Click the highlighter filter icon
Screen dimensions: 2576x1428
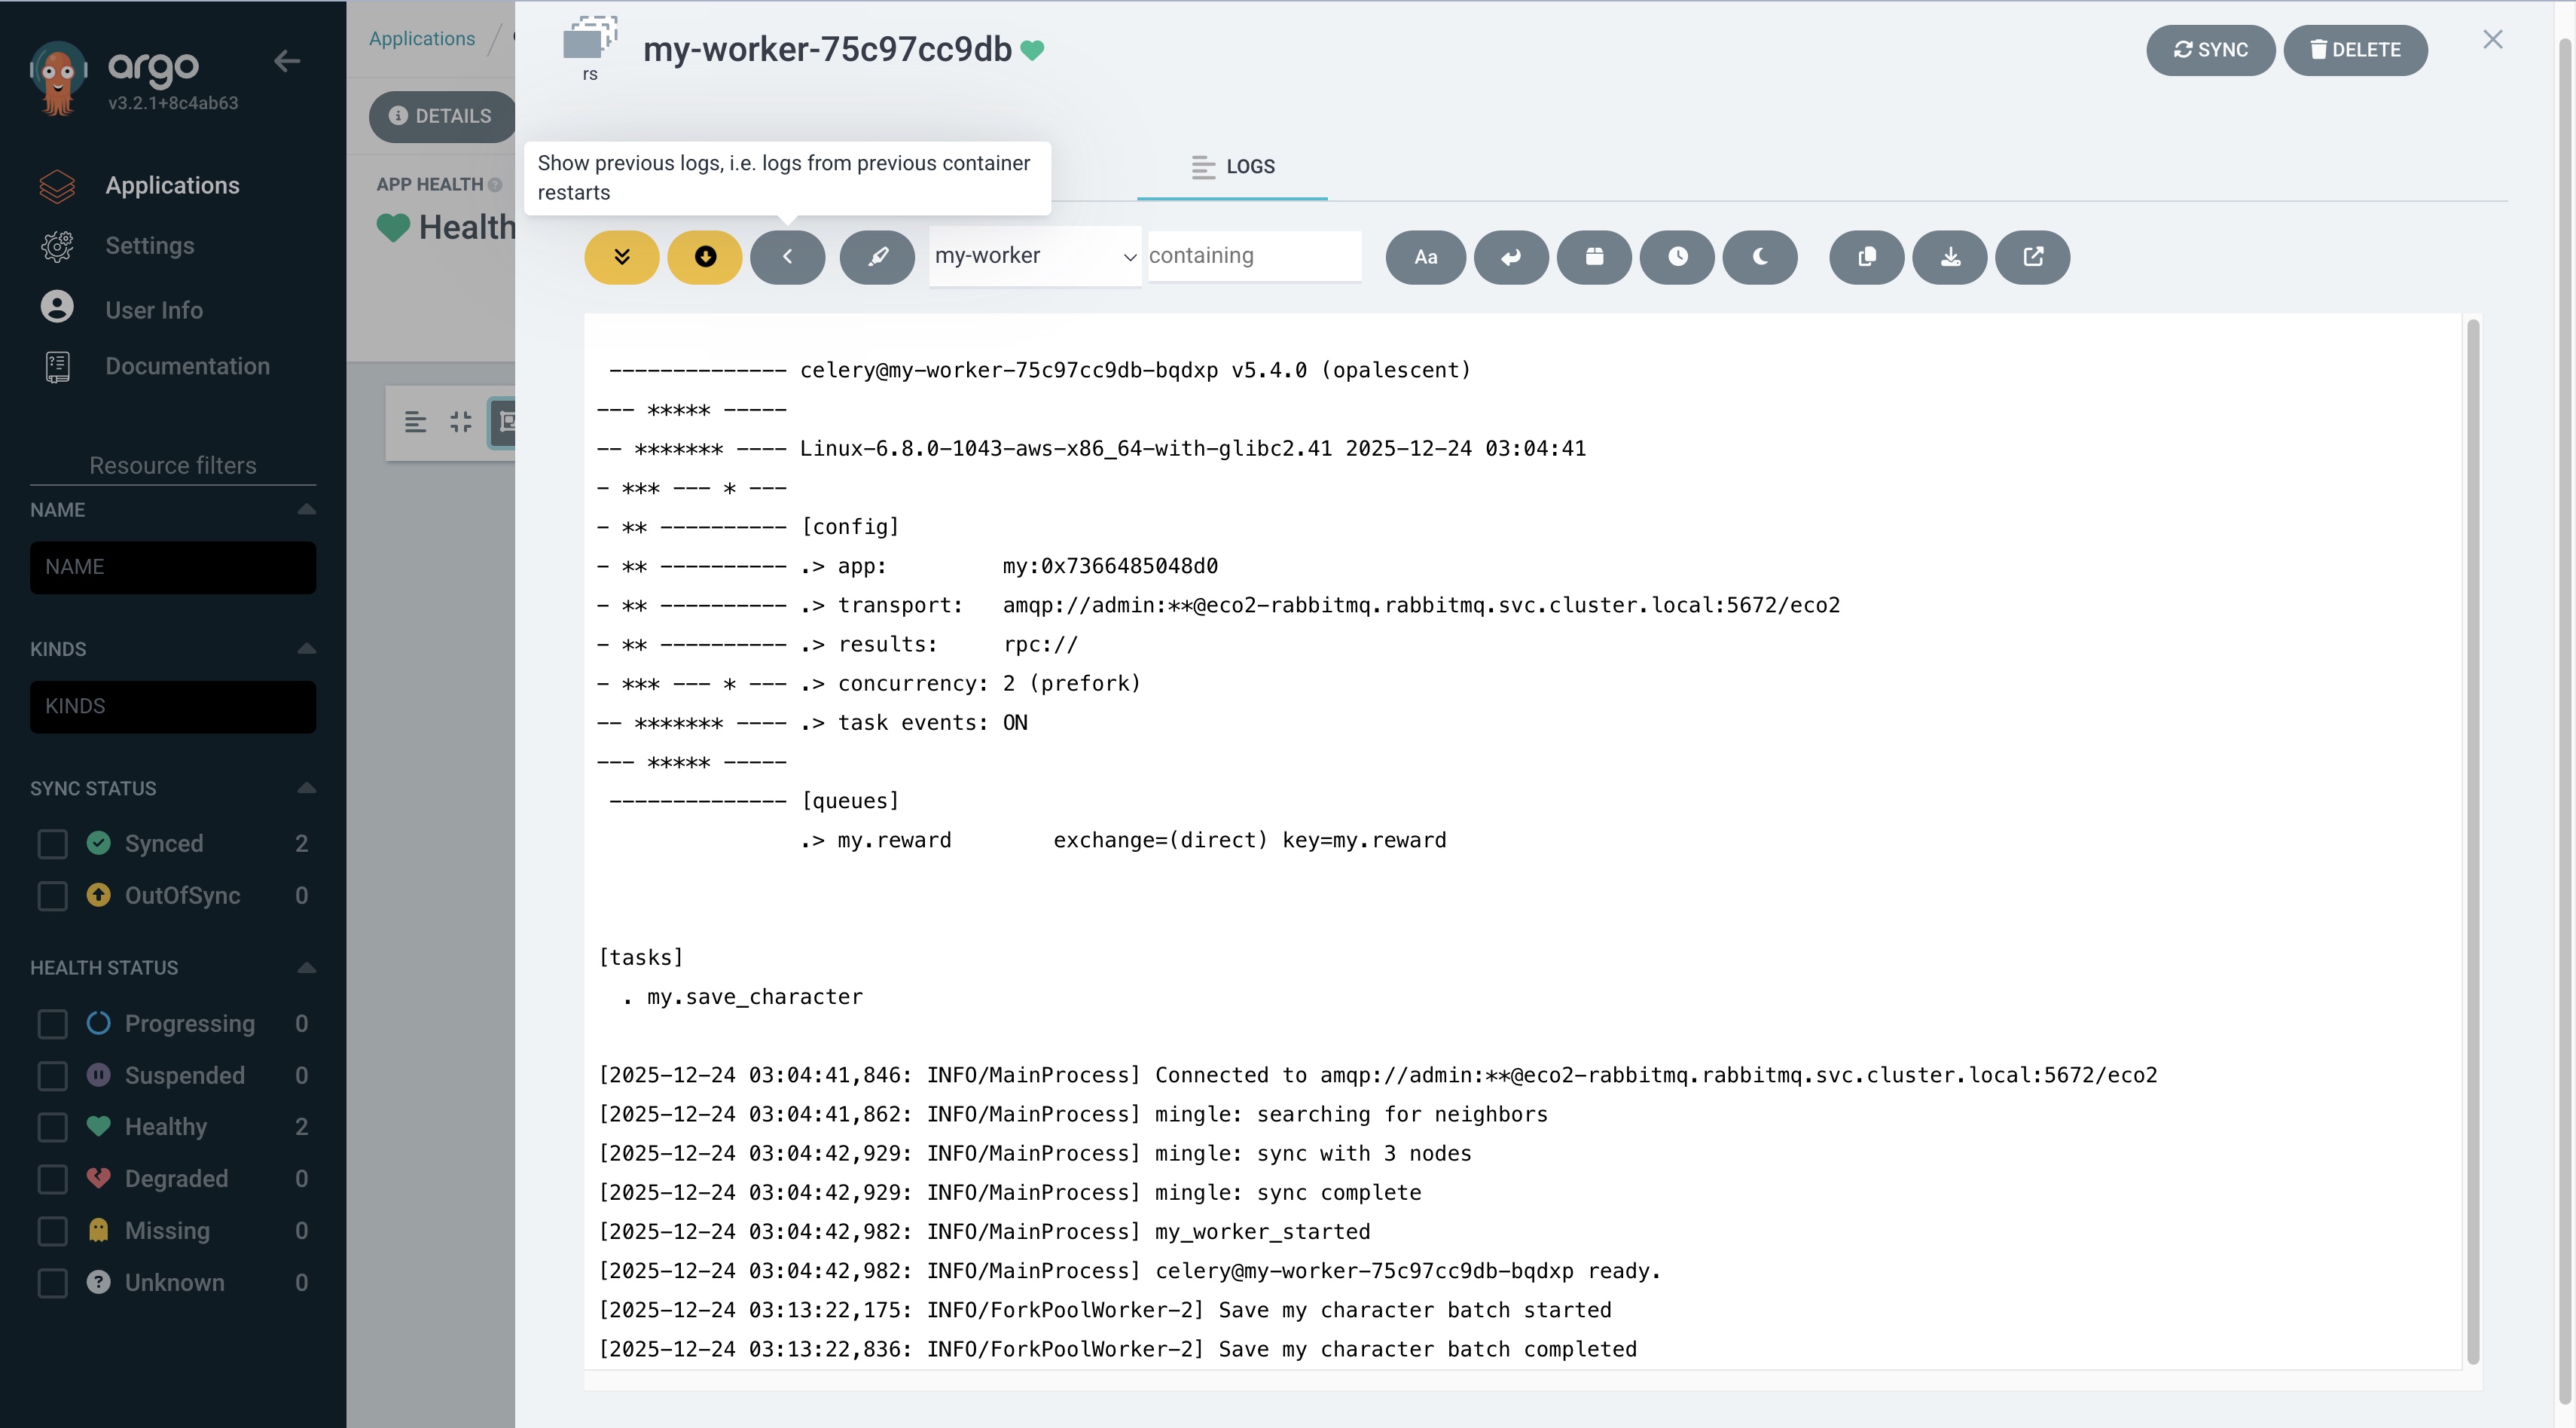(x=877, y=257)
